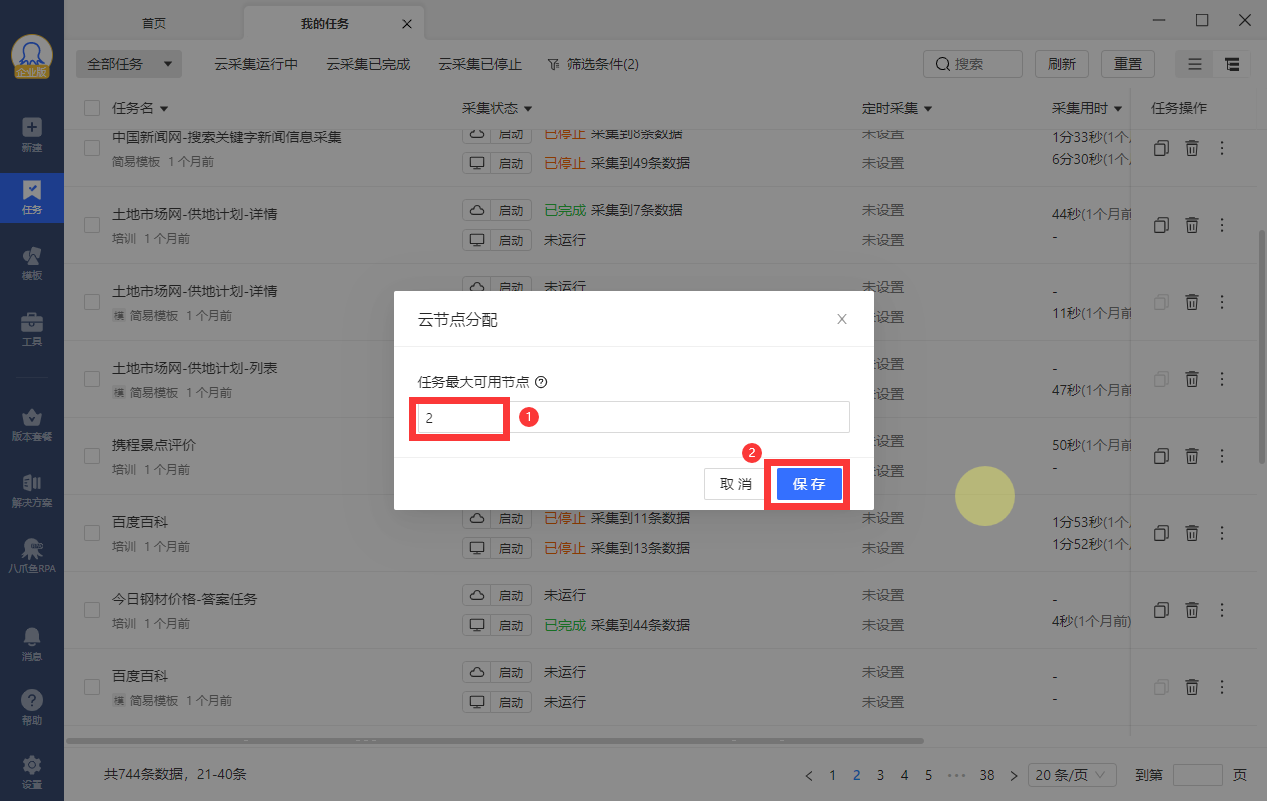Go to page 3
The width and height of the screenshot is (1267, 801).
tap(880, 775)
